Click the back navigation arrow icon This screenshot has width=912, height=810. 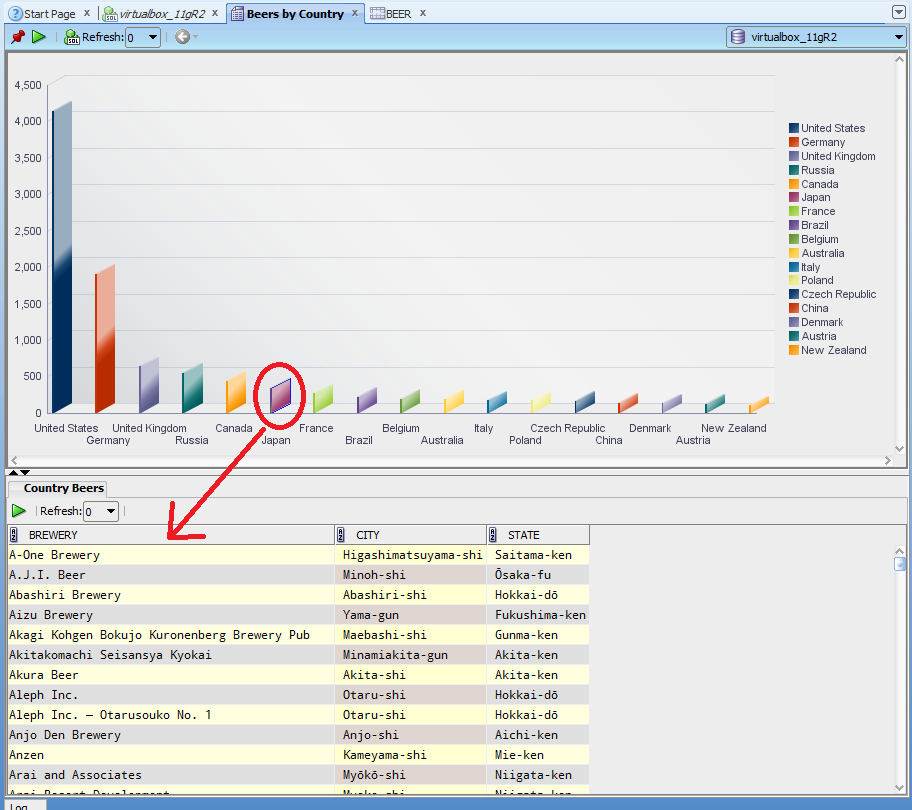click(182, 37)
